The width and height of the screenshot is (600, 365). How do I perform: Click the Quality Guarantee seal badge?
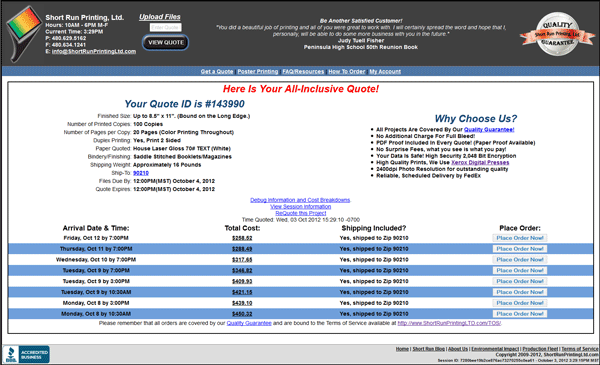(x=558, y=34)
